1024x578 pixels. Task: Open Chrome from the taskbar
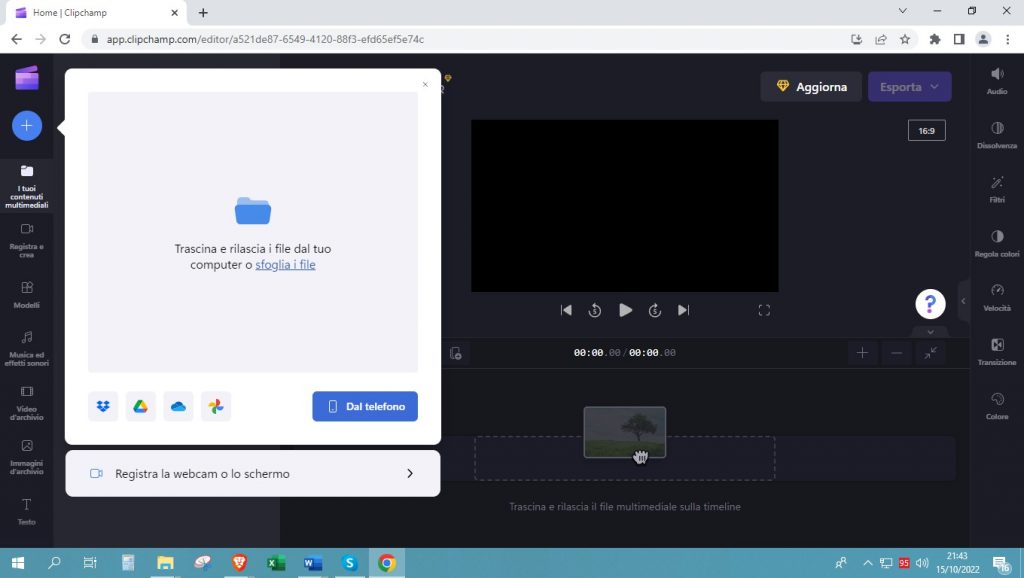coord(385,563)
